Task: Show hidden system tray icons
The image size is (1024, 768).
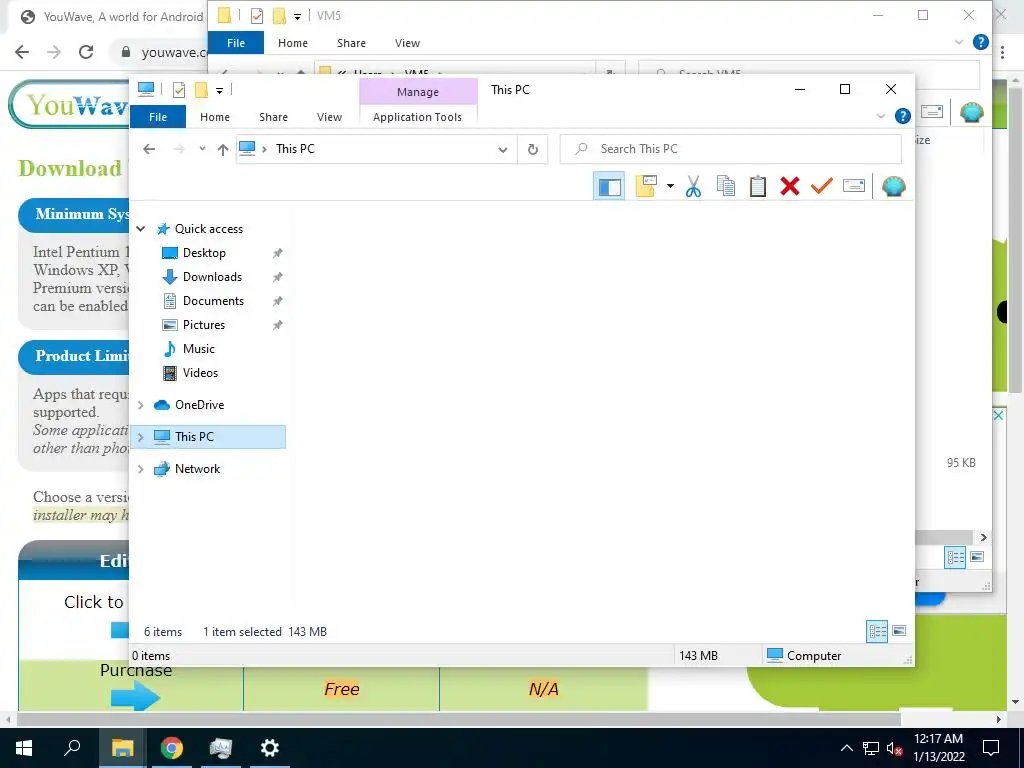Action: click(x=846, y=748)
